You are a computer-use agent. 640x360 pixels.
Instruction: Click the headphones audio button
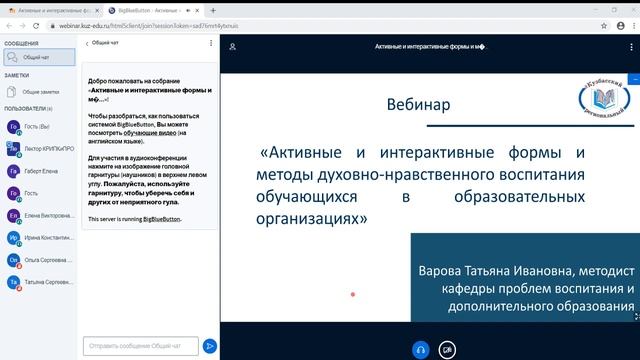click(x=420, y=350)
